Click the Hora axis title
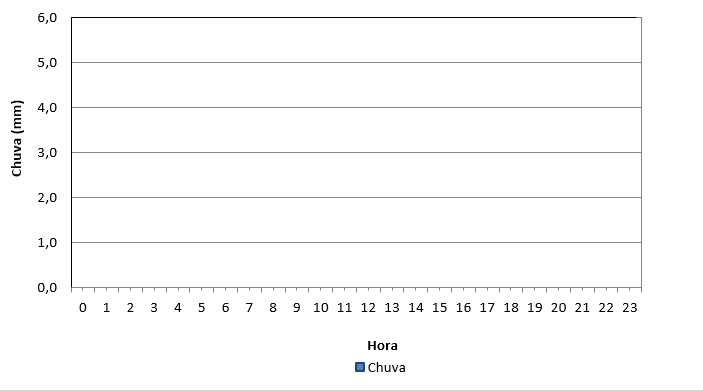 coord(382,346)
